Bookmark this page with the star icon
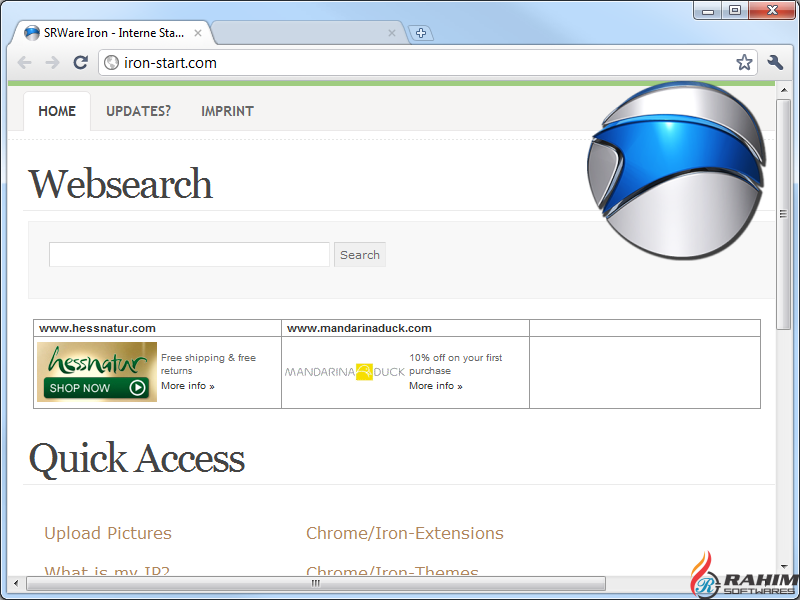This screenshot has width=800, height=600. 744,63
